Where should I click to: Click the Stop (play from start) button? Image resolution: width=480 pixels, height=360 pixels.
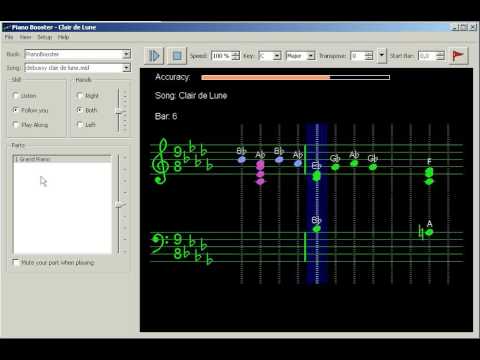[177, 56]
